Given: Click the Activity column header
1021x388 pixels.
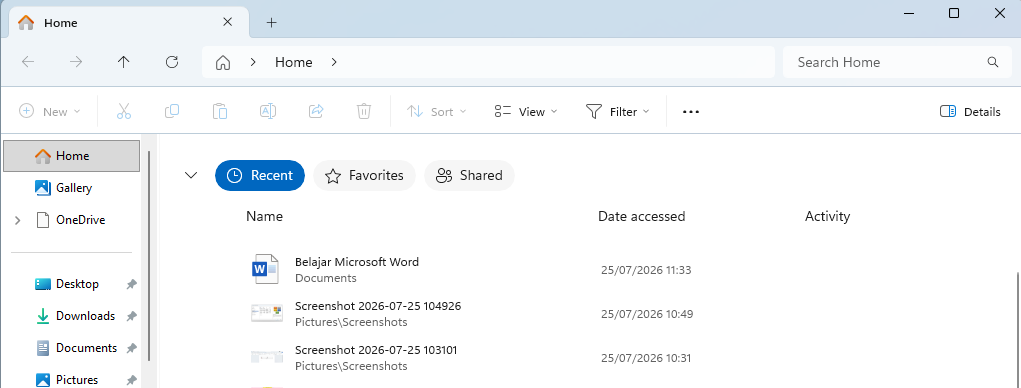Looking at the screenshot, I should pyautogui.click(x=828, y=216).
